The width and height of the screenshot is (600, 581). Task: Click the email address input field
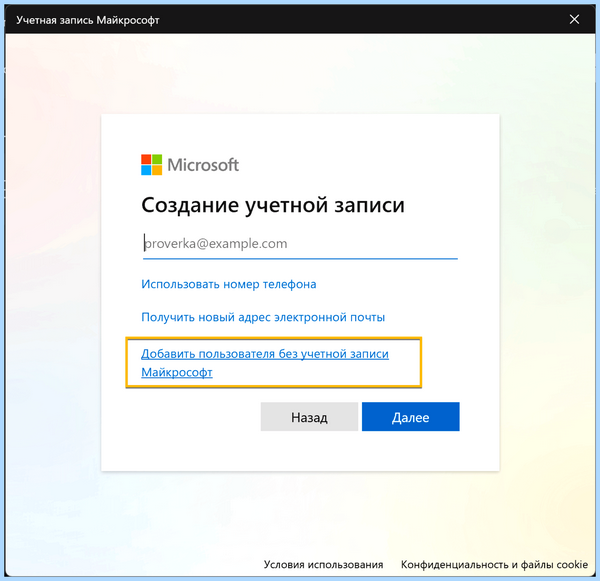click(300, 243)
